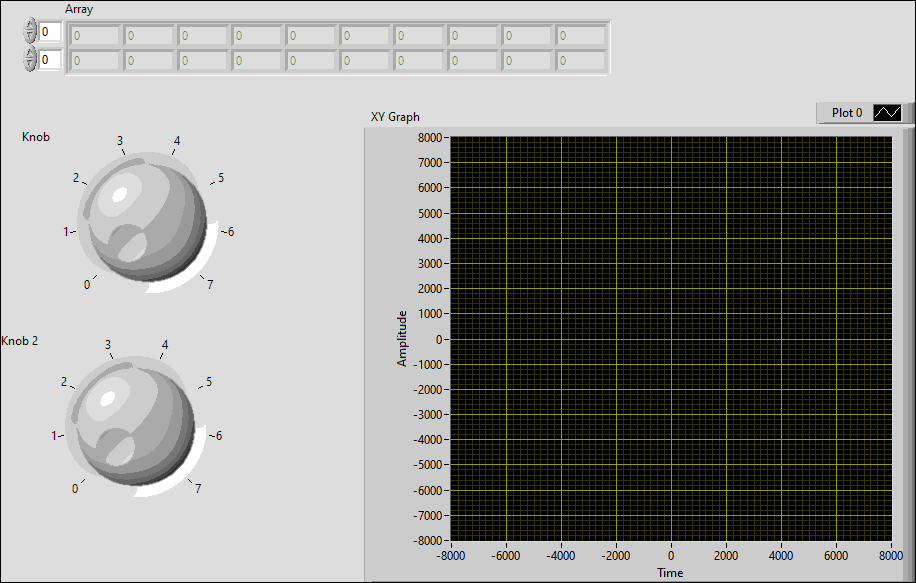Click the 3000 tick on Amplitude axis
The width and height of the screenshot is (916, 583).
pyautogui.click(x=430, y=263)
